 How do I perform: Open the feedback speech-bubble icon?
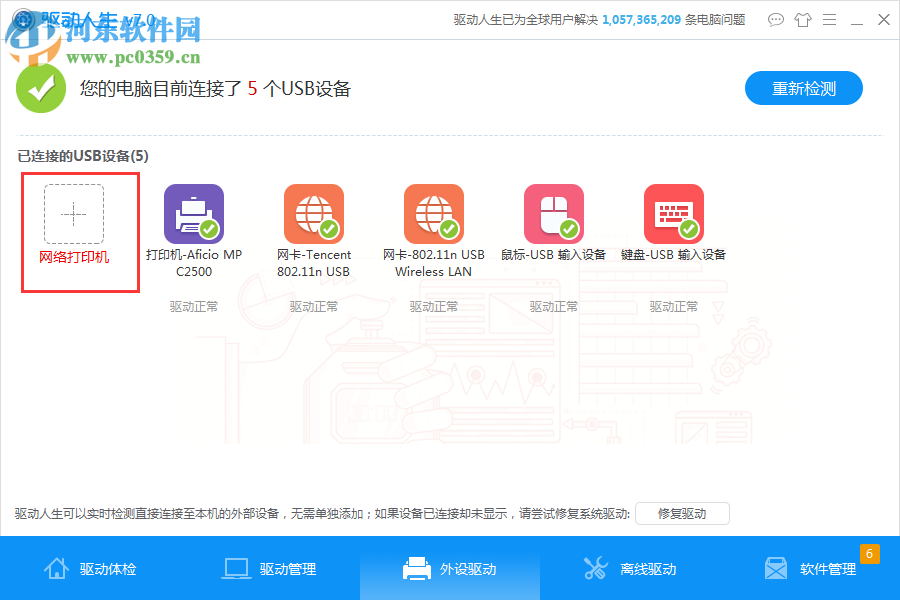point(776,19)
